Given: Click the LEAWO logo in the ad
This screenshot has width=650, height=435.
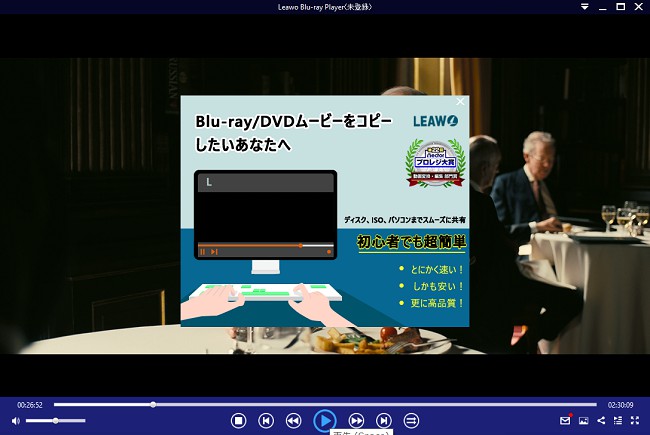Looking at the screenshot, I should point(436,121).
